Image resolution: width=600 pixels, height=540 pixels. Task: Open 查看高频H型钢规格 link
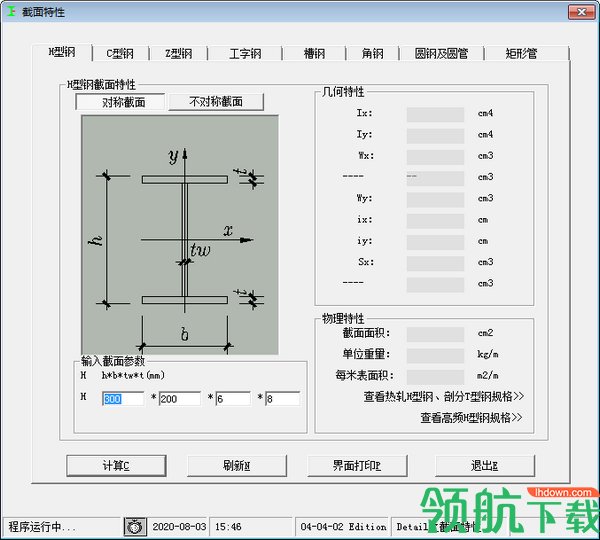coord(471,418)
